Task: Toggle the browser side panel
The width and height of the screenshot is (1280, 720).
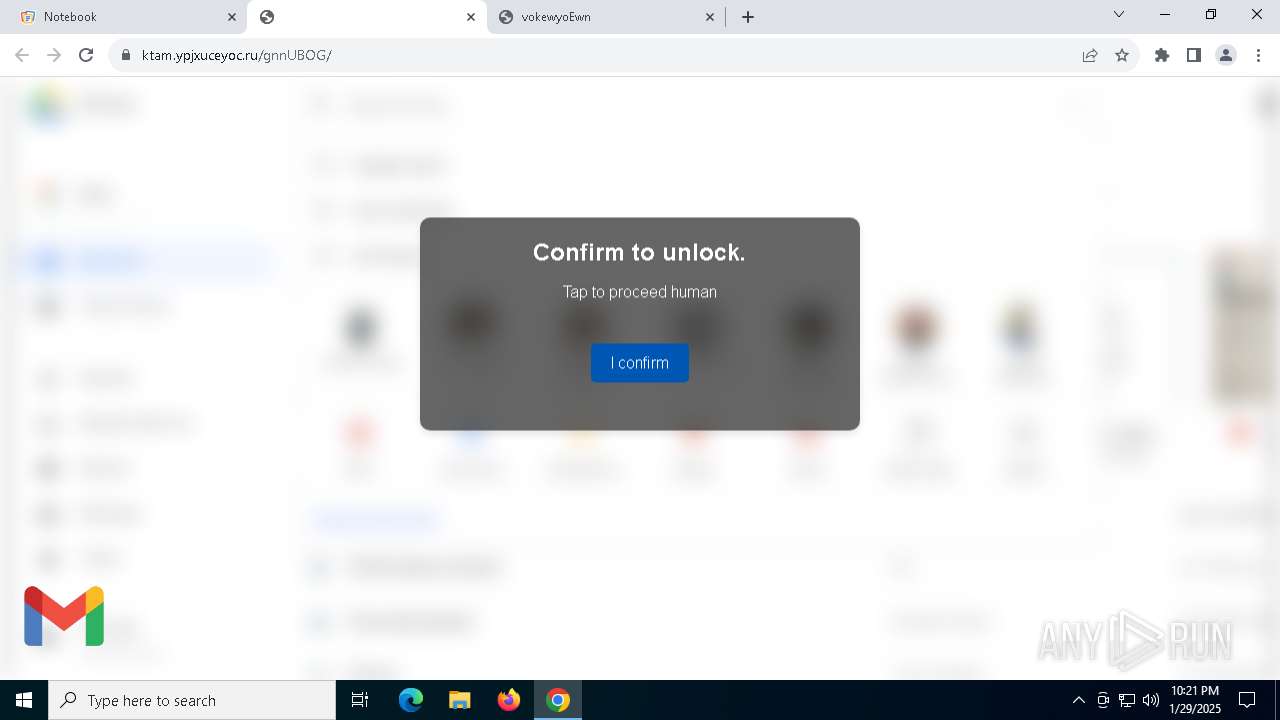Action: click(1194, 55)
